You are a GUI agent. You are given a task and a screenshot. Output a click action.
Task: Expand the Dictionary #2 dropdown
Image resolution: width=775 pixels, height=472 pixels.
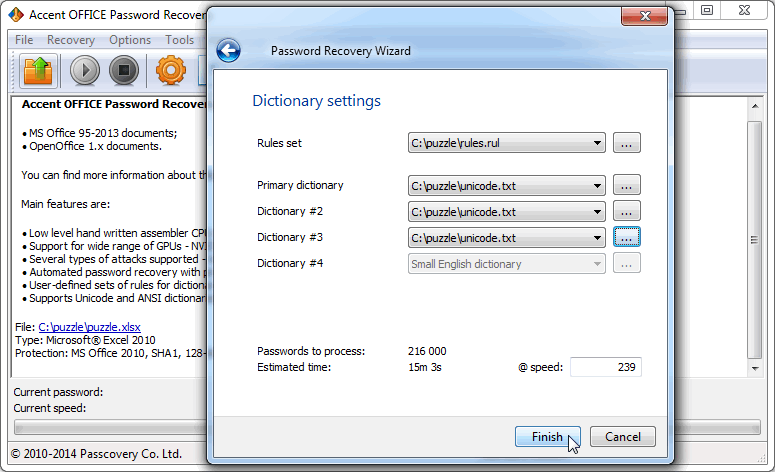pos(597,211)
